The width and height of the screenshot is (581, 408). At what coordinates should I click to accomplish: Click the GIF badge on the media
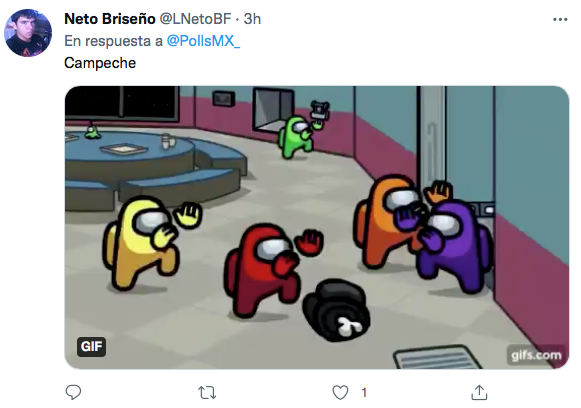91,346
